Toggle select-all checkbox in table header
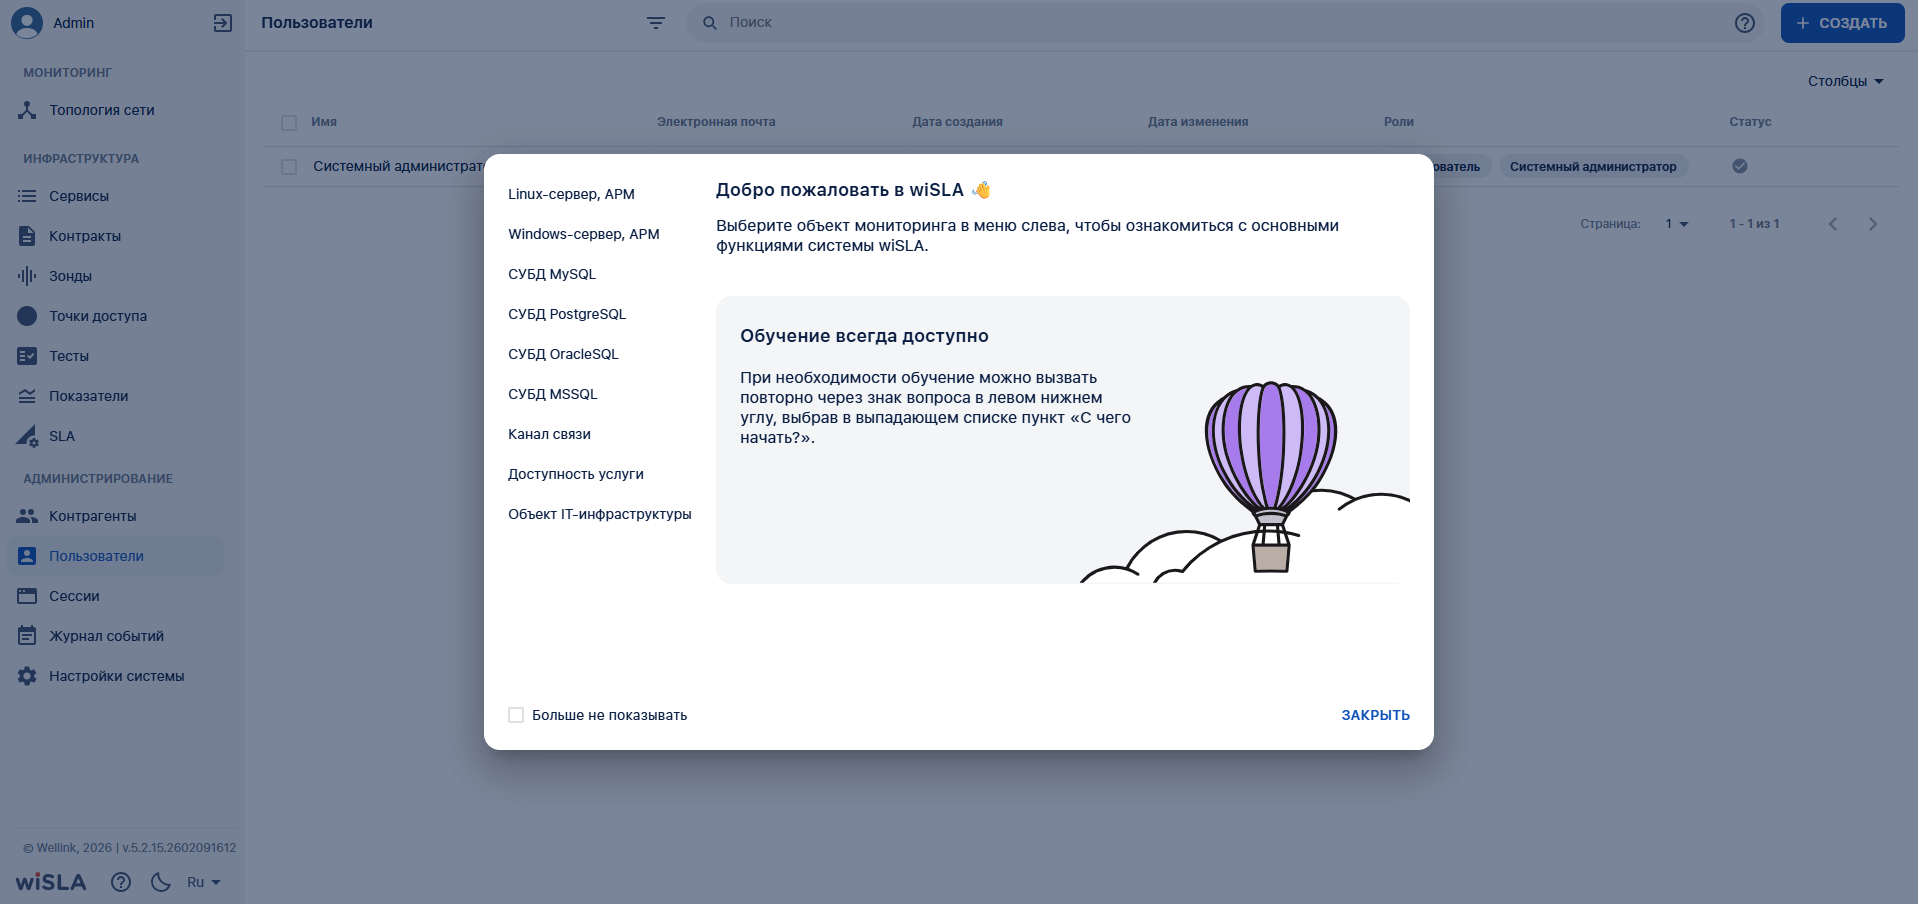The width and height of the screenshot is (1918, 904). click(x=289, y=122)
